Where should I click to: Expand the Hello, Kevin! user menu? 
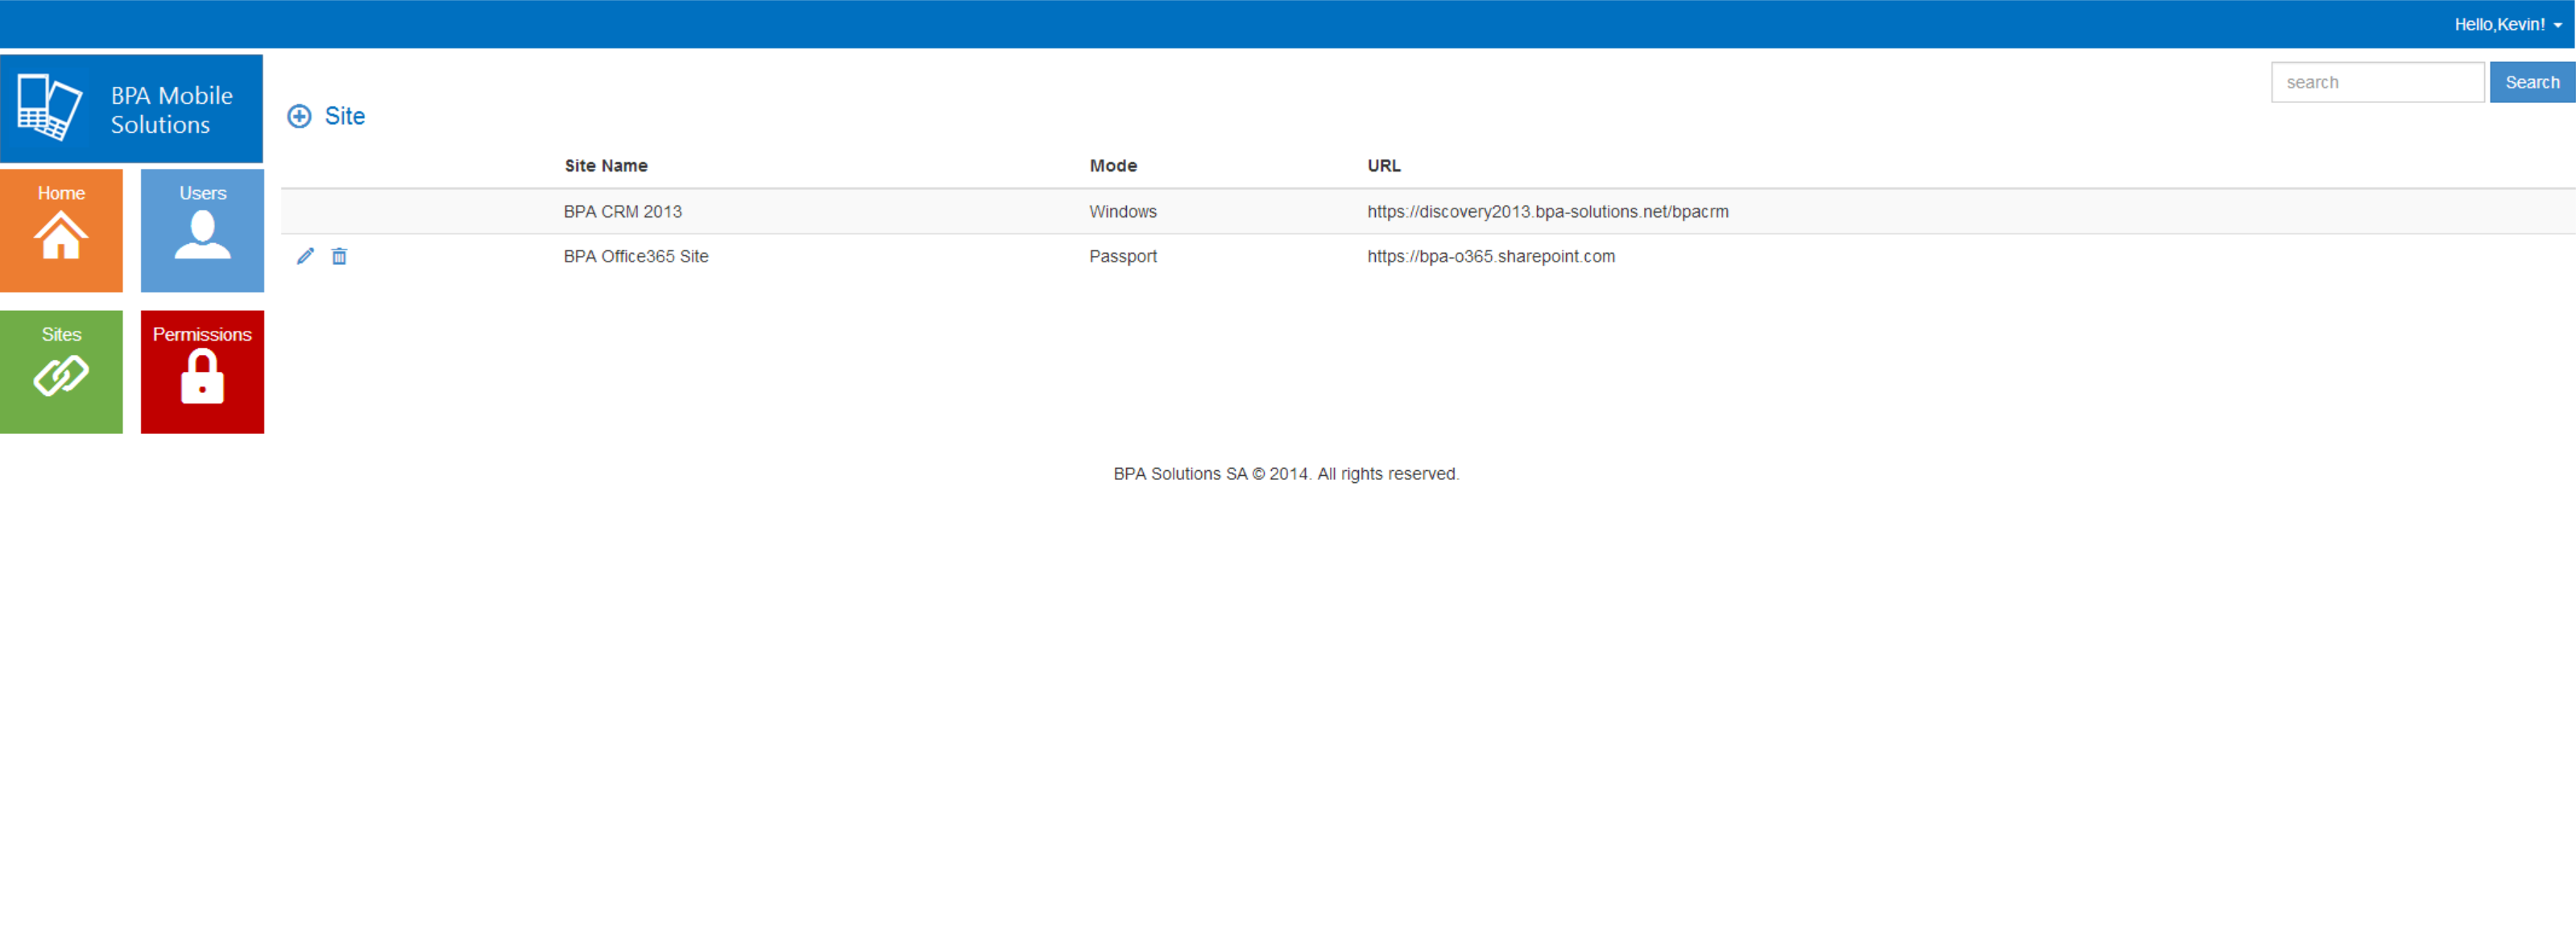pyautogui.click(x=2507, y=24)
